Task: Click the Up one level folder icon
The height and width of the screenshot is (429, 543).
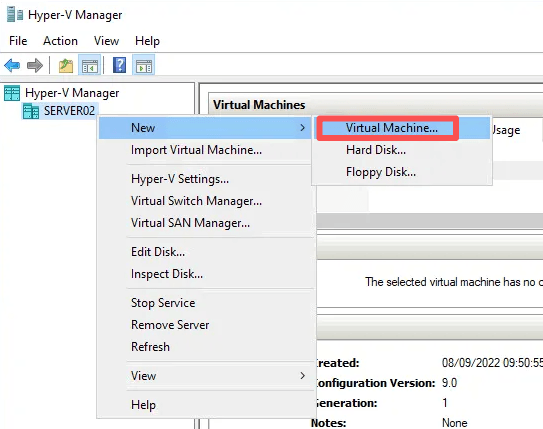Action: coord(65,65)
